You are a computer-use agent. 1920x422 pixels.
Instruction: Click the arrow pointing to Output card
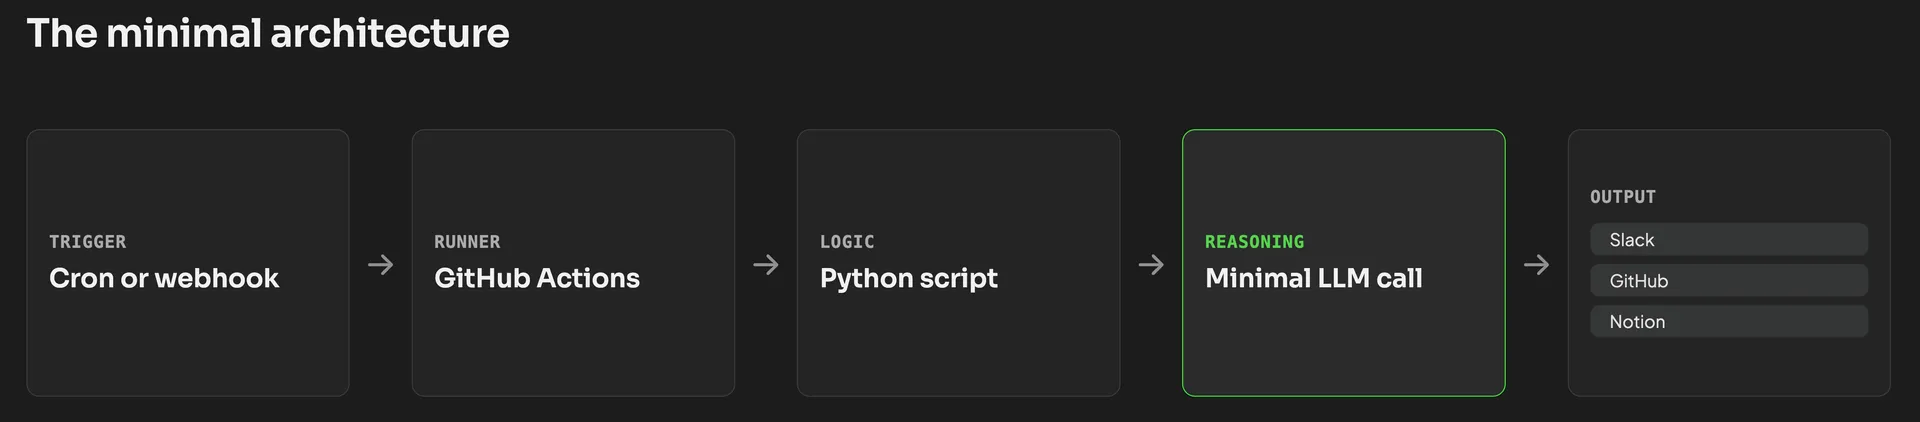point(1536,264)
